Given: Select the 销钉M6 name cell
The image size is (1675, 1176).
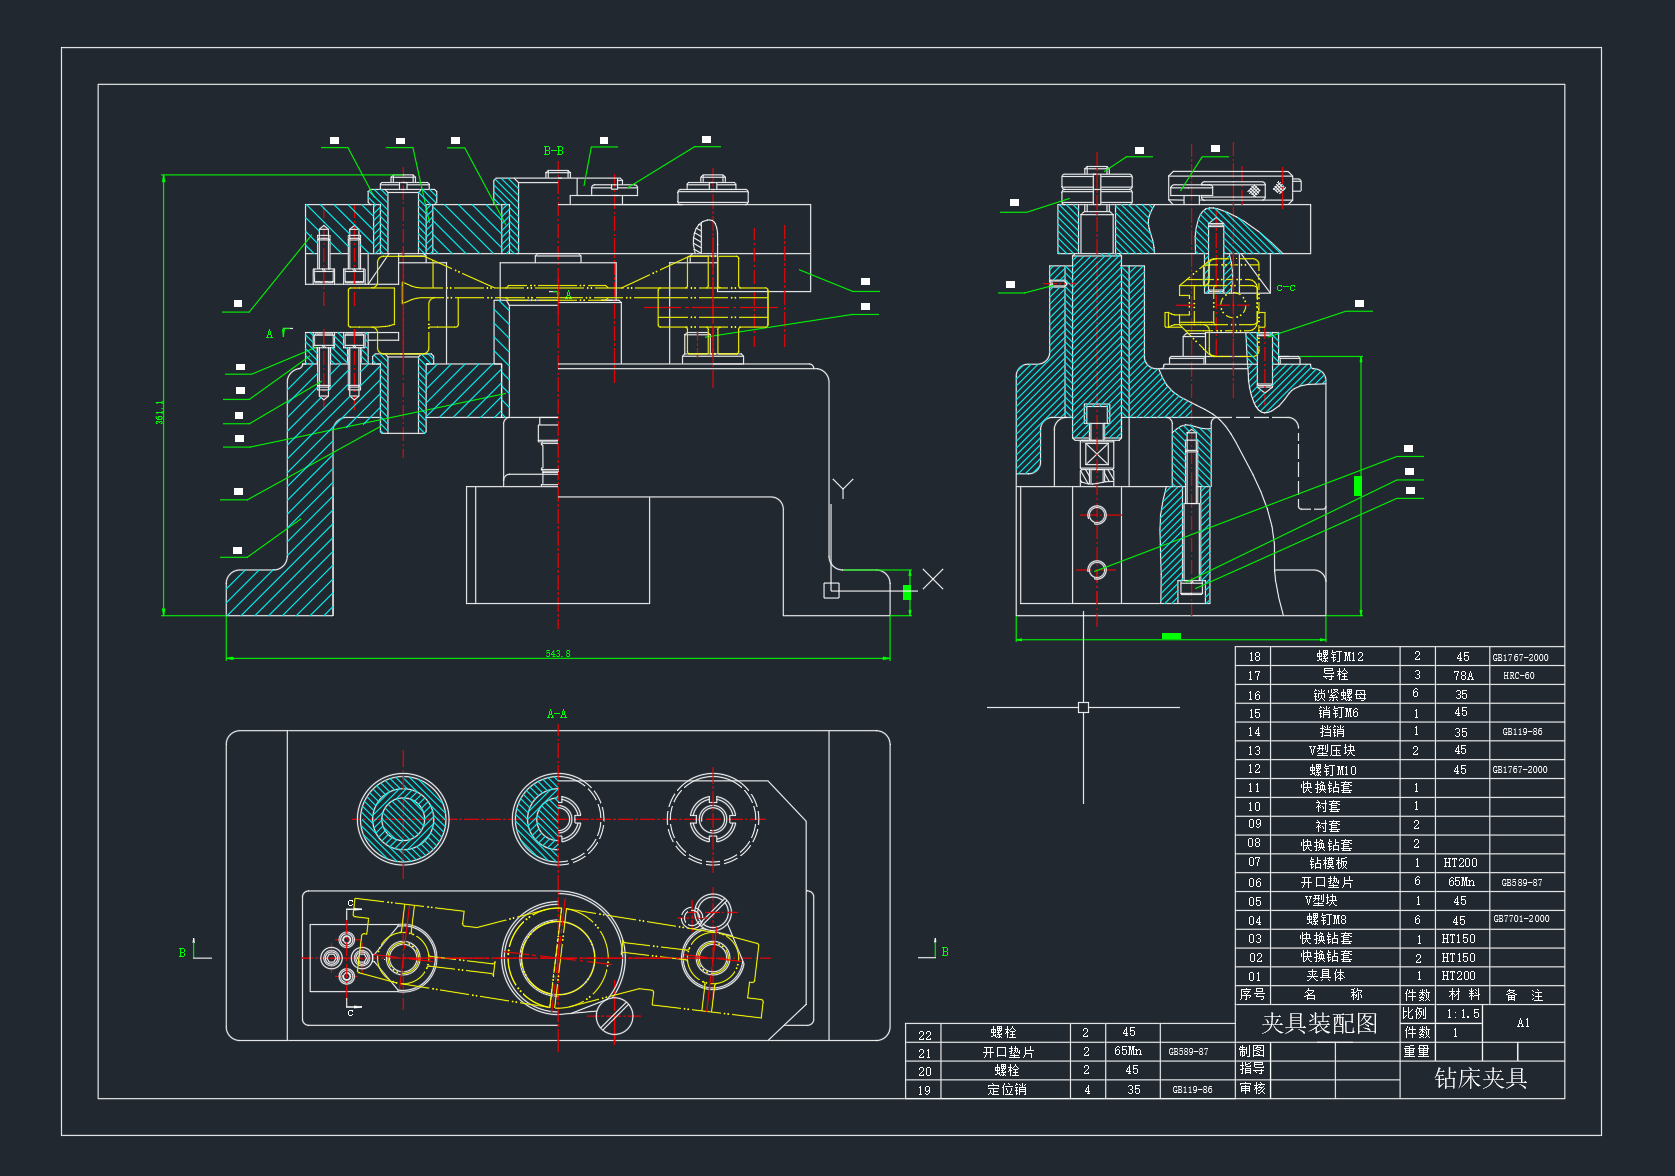Looking at the screenshot, I should [1338, 713].
